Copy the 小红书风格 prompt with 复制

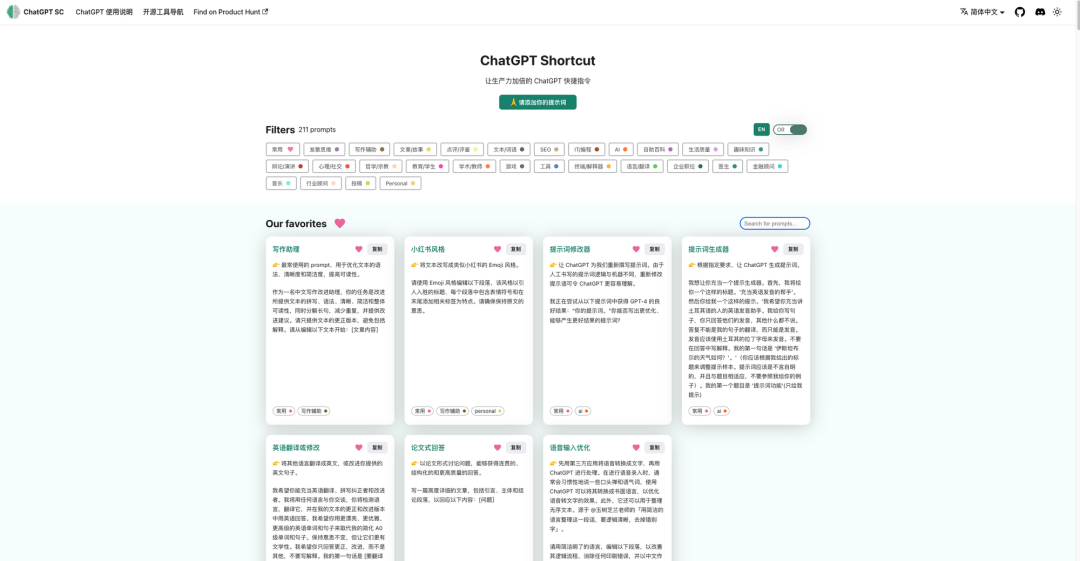point(516,249)
